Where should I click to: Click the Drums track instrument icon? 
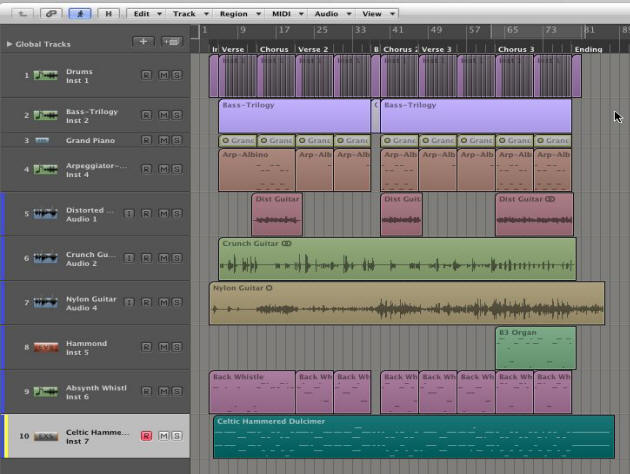[45, 76]
